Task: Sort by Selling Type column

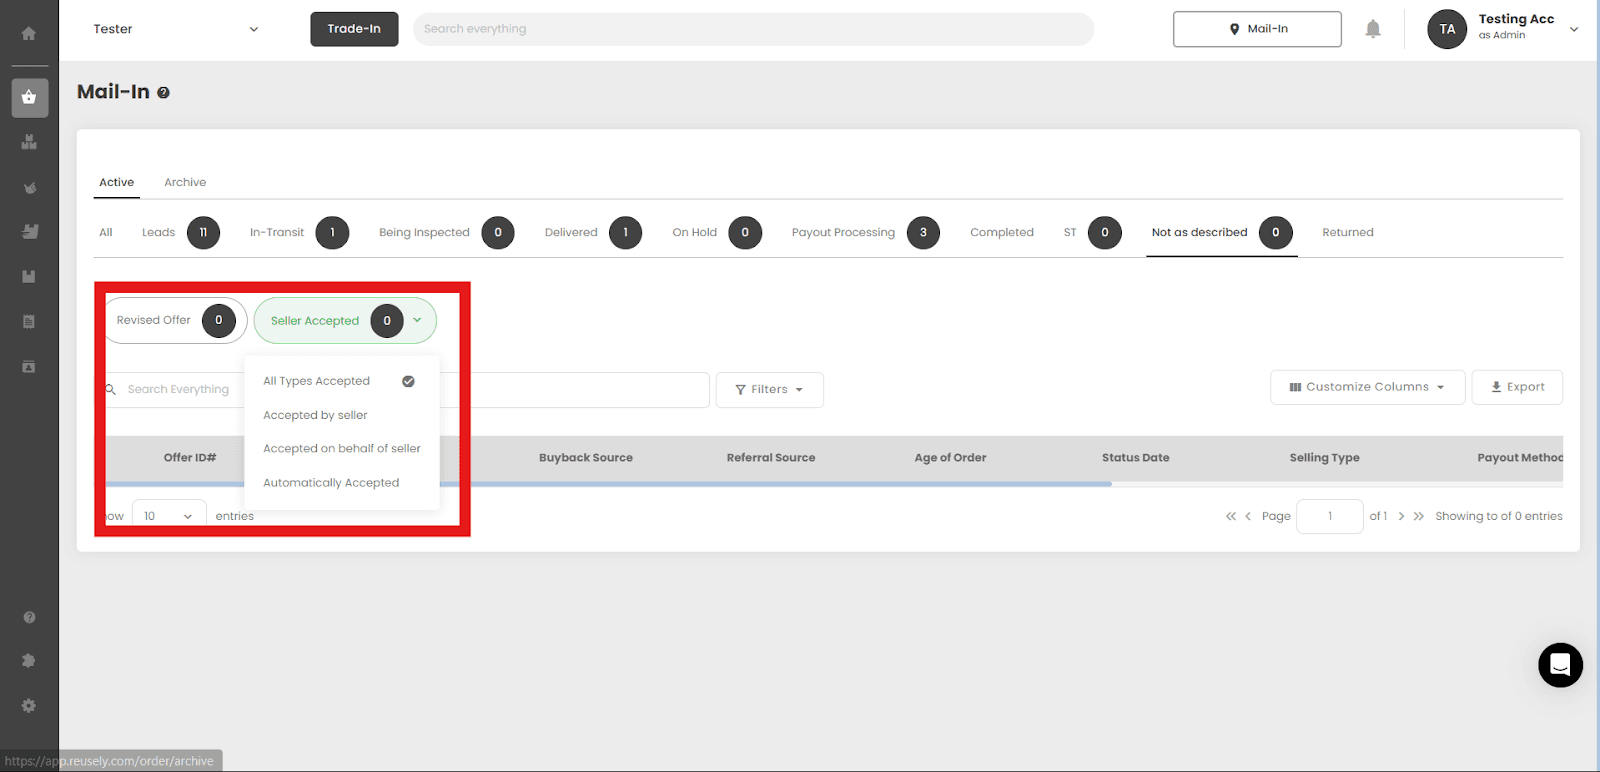Action: [1324, 458]
